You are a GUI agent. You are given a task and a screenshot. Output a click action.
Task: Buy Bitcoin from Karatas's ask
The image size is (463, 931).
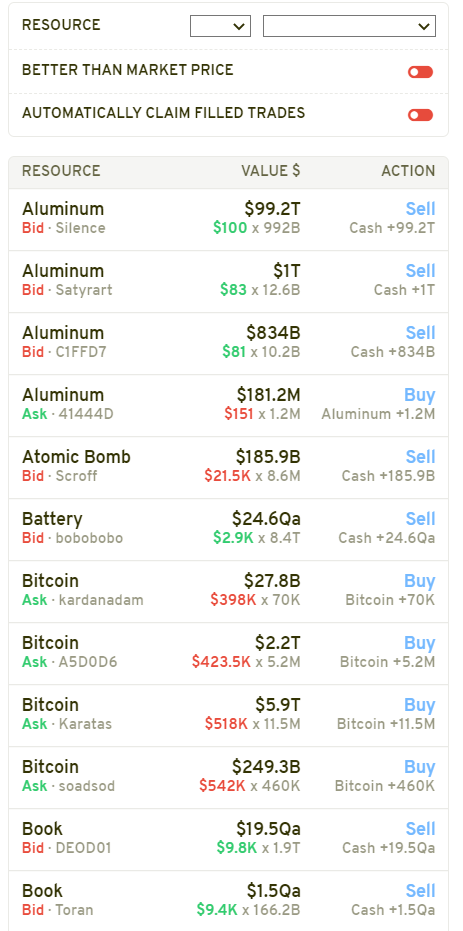click(420, 705)
